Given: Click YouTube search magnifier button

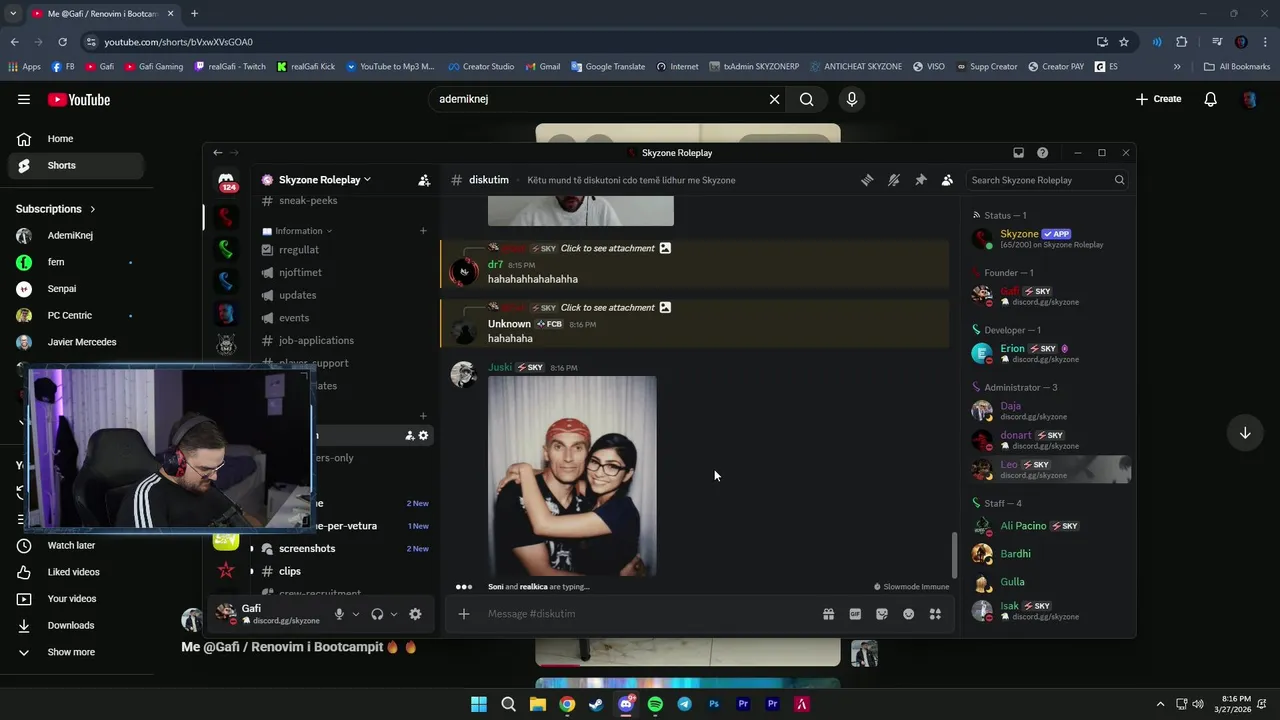Looking at the screenshot, I should tap(807, 99).
